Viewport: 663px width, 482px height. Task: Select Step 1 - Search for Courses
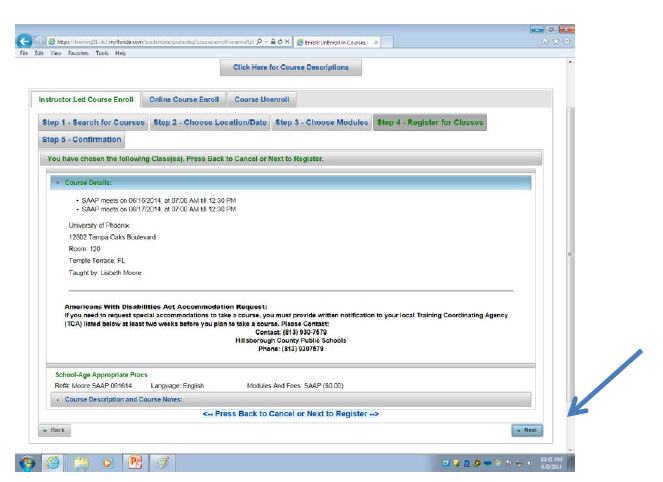point(93,123)
